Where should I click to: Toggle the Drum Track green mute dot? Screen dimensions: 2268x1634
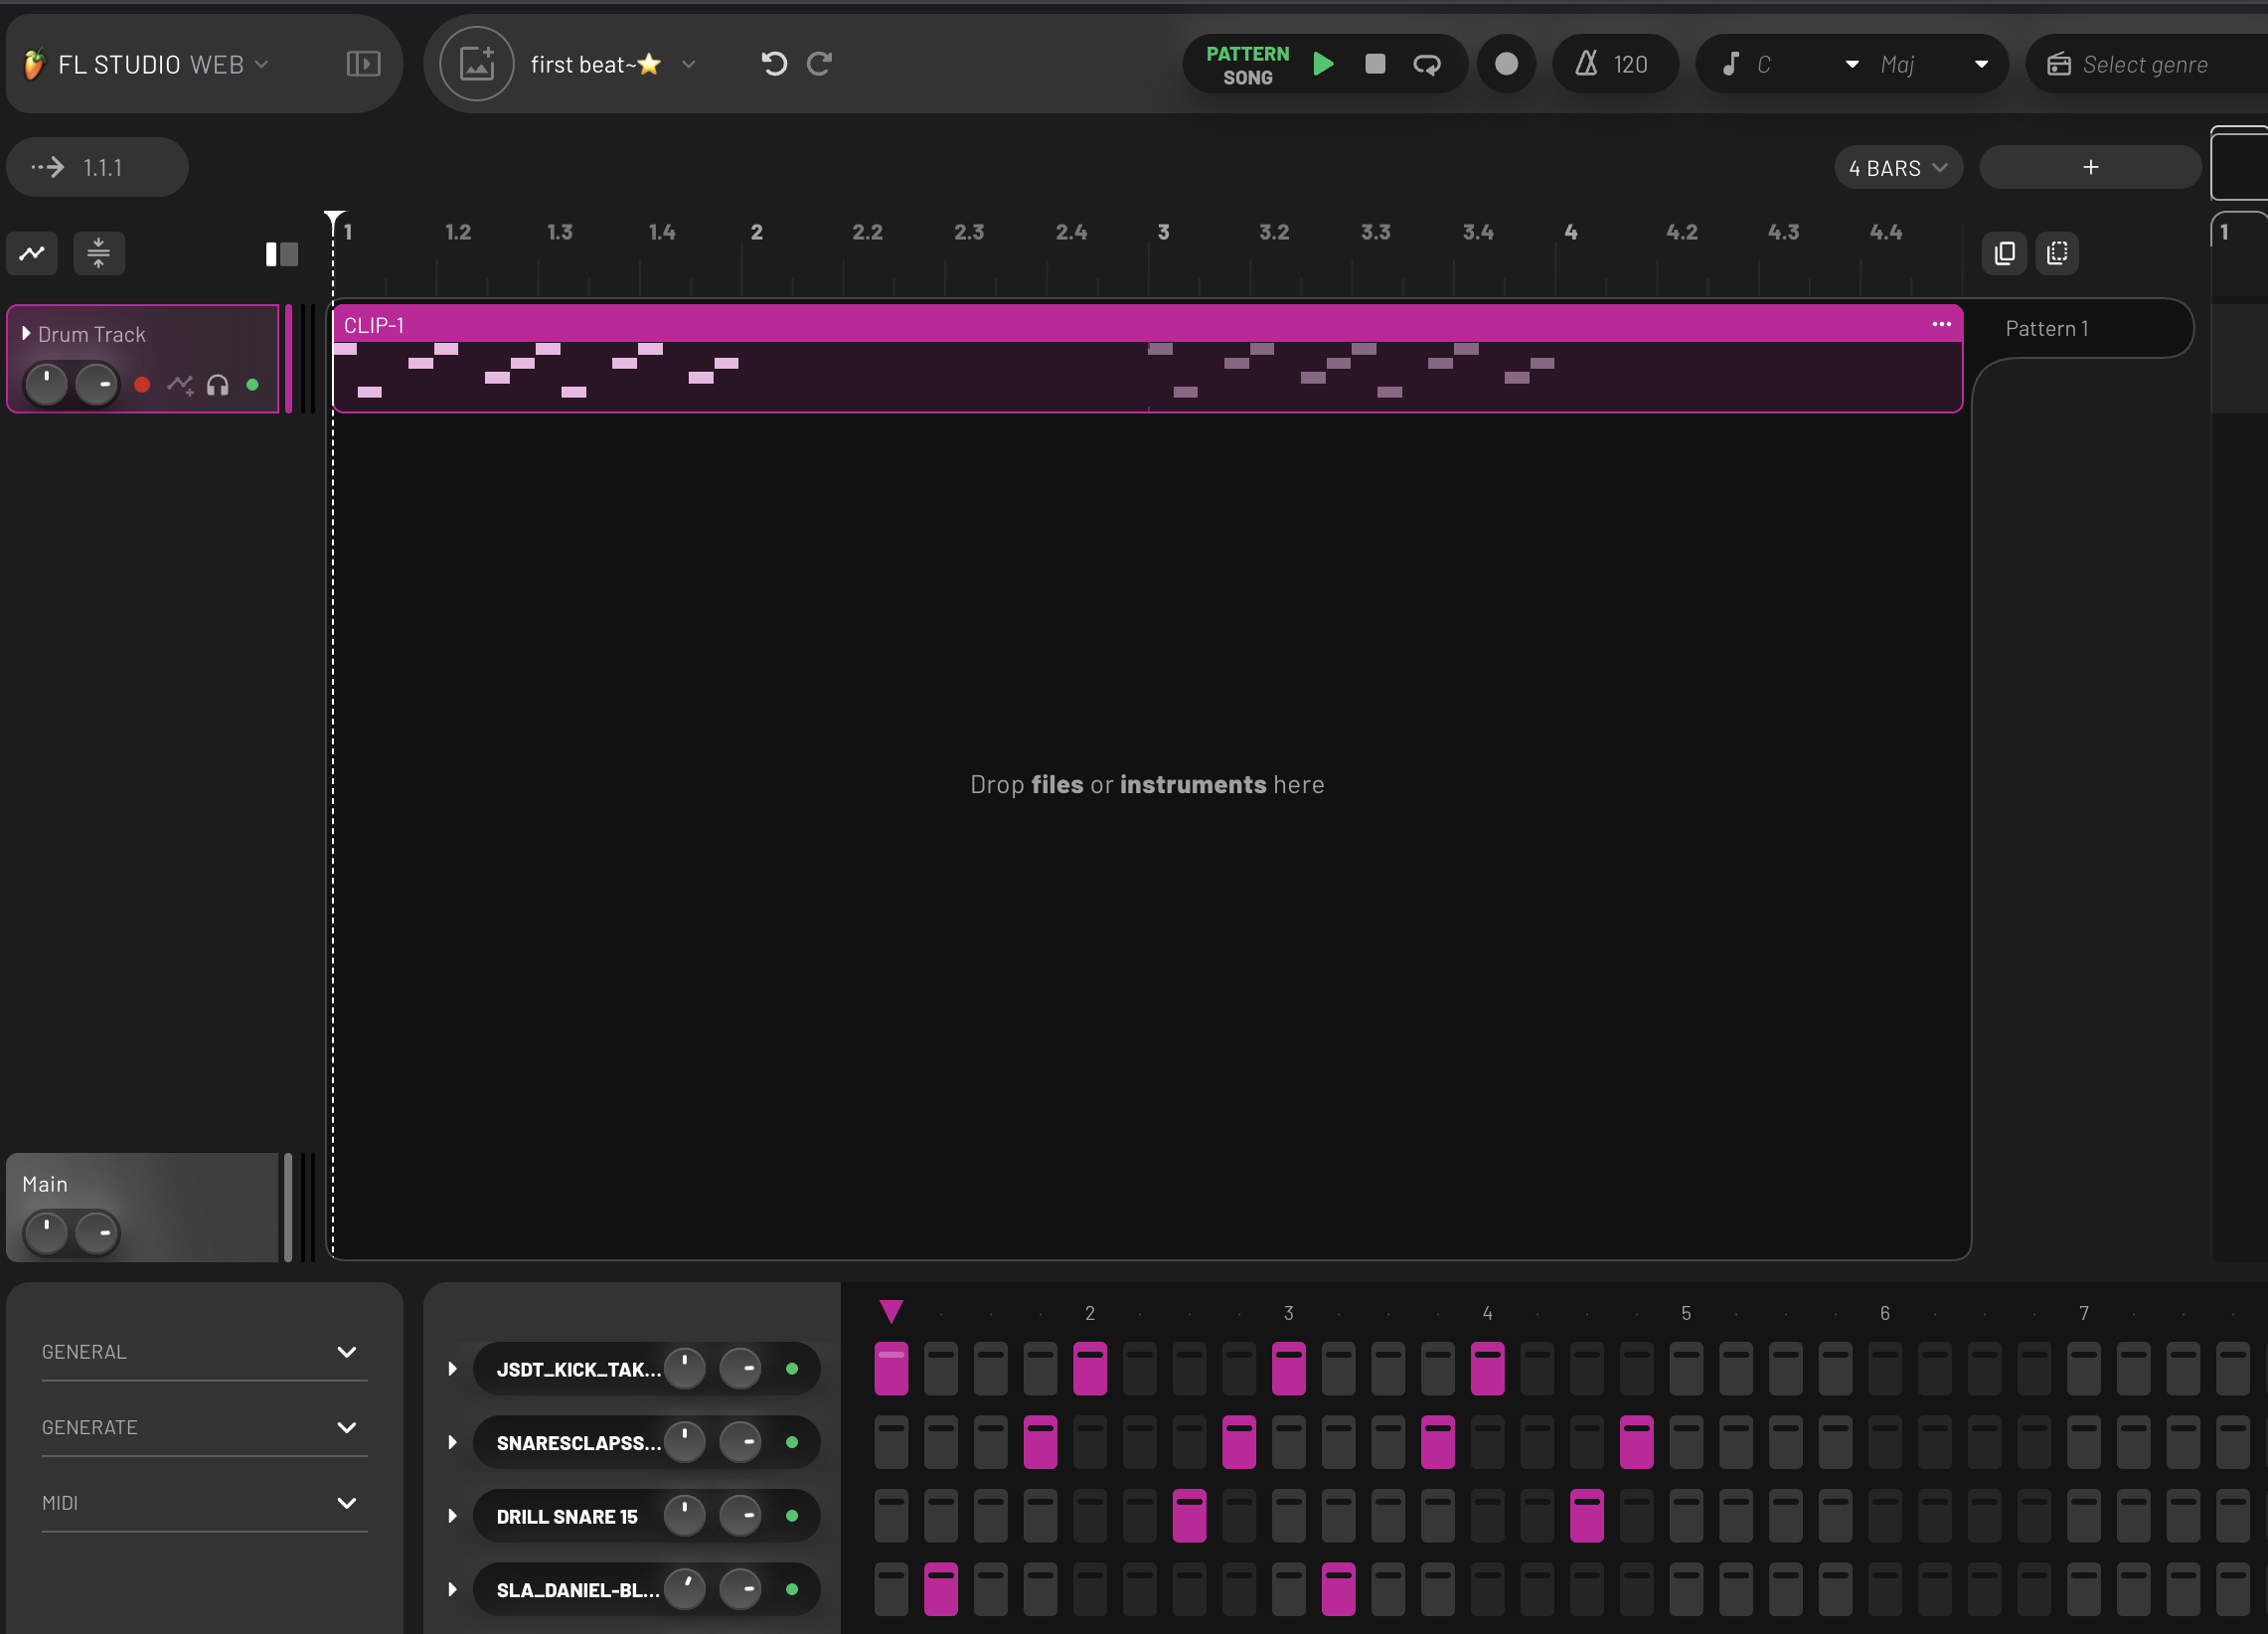252,384
